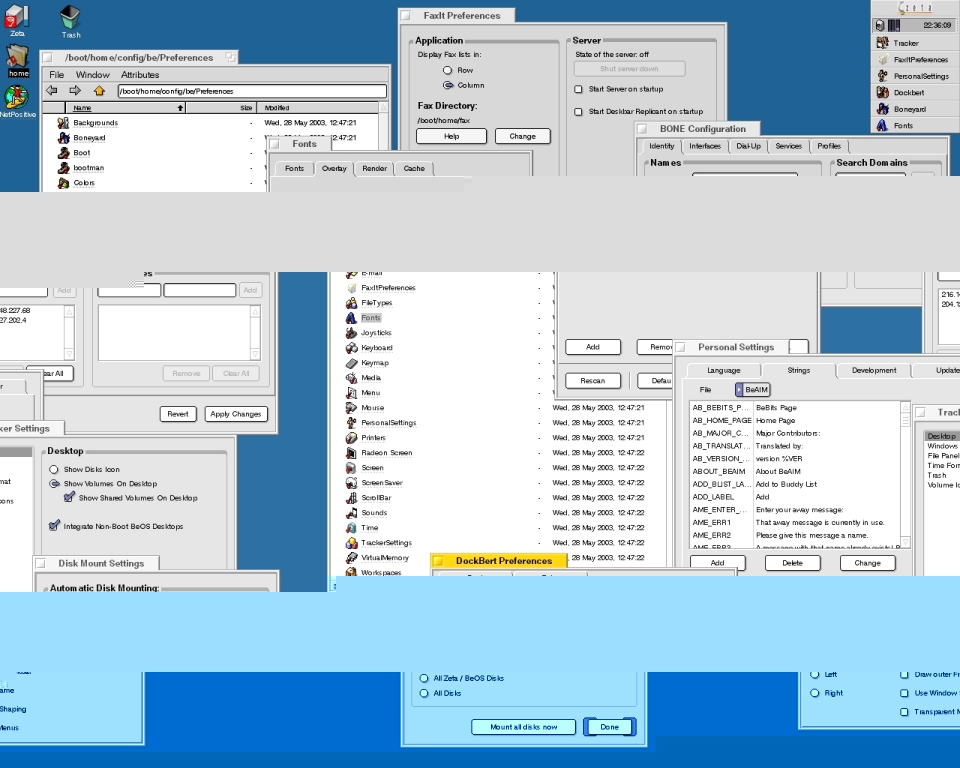This screenshot has height=768, width=960.
Task: Select the ScreenSaver preference icon
Action: tap(351, 483)
